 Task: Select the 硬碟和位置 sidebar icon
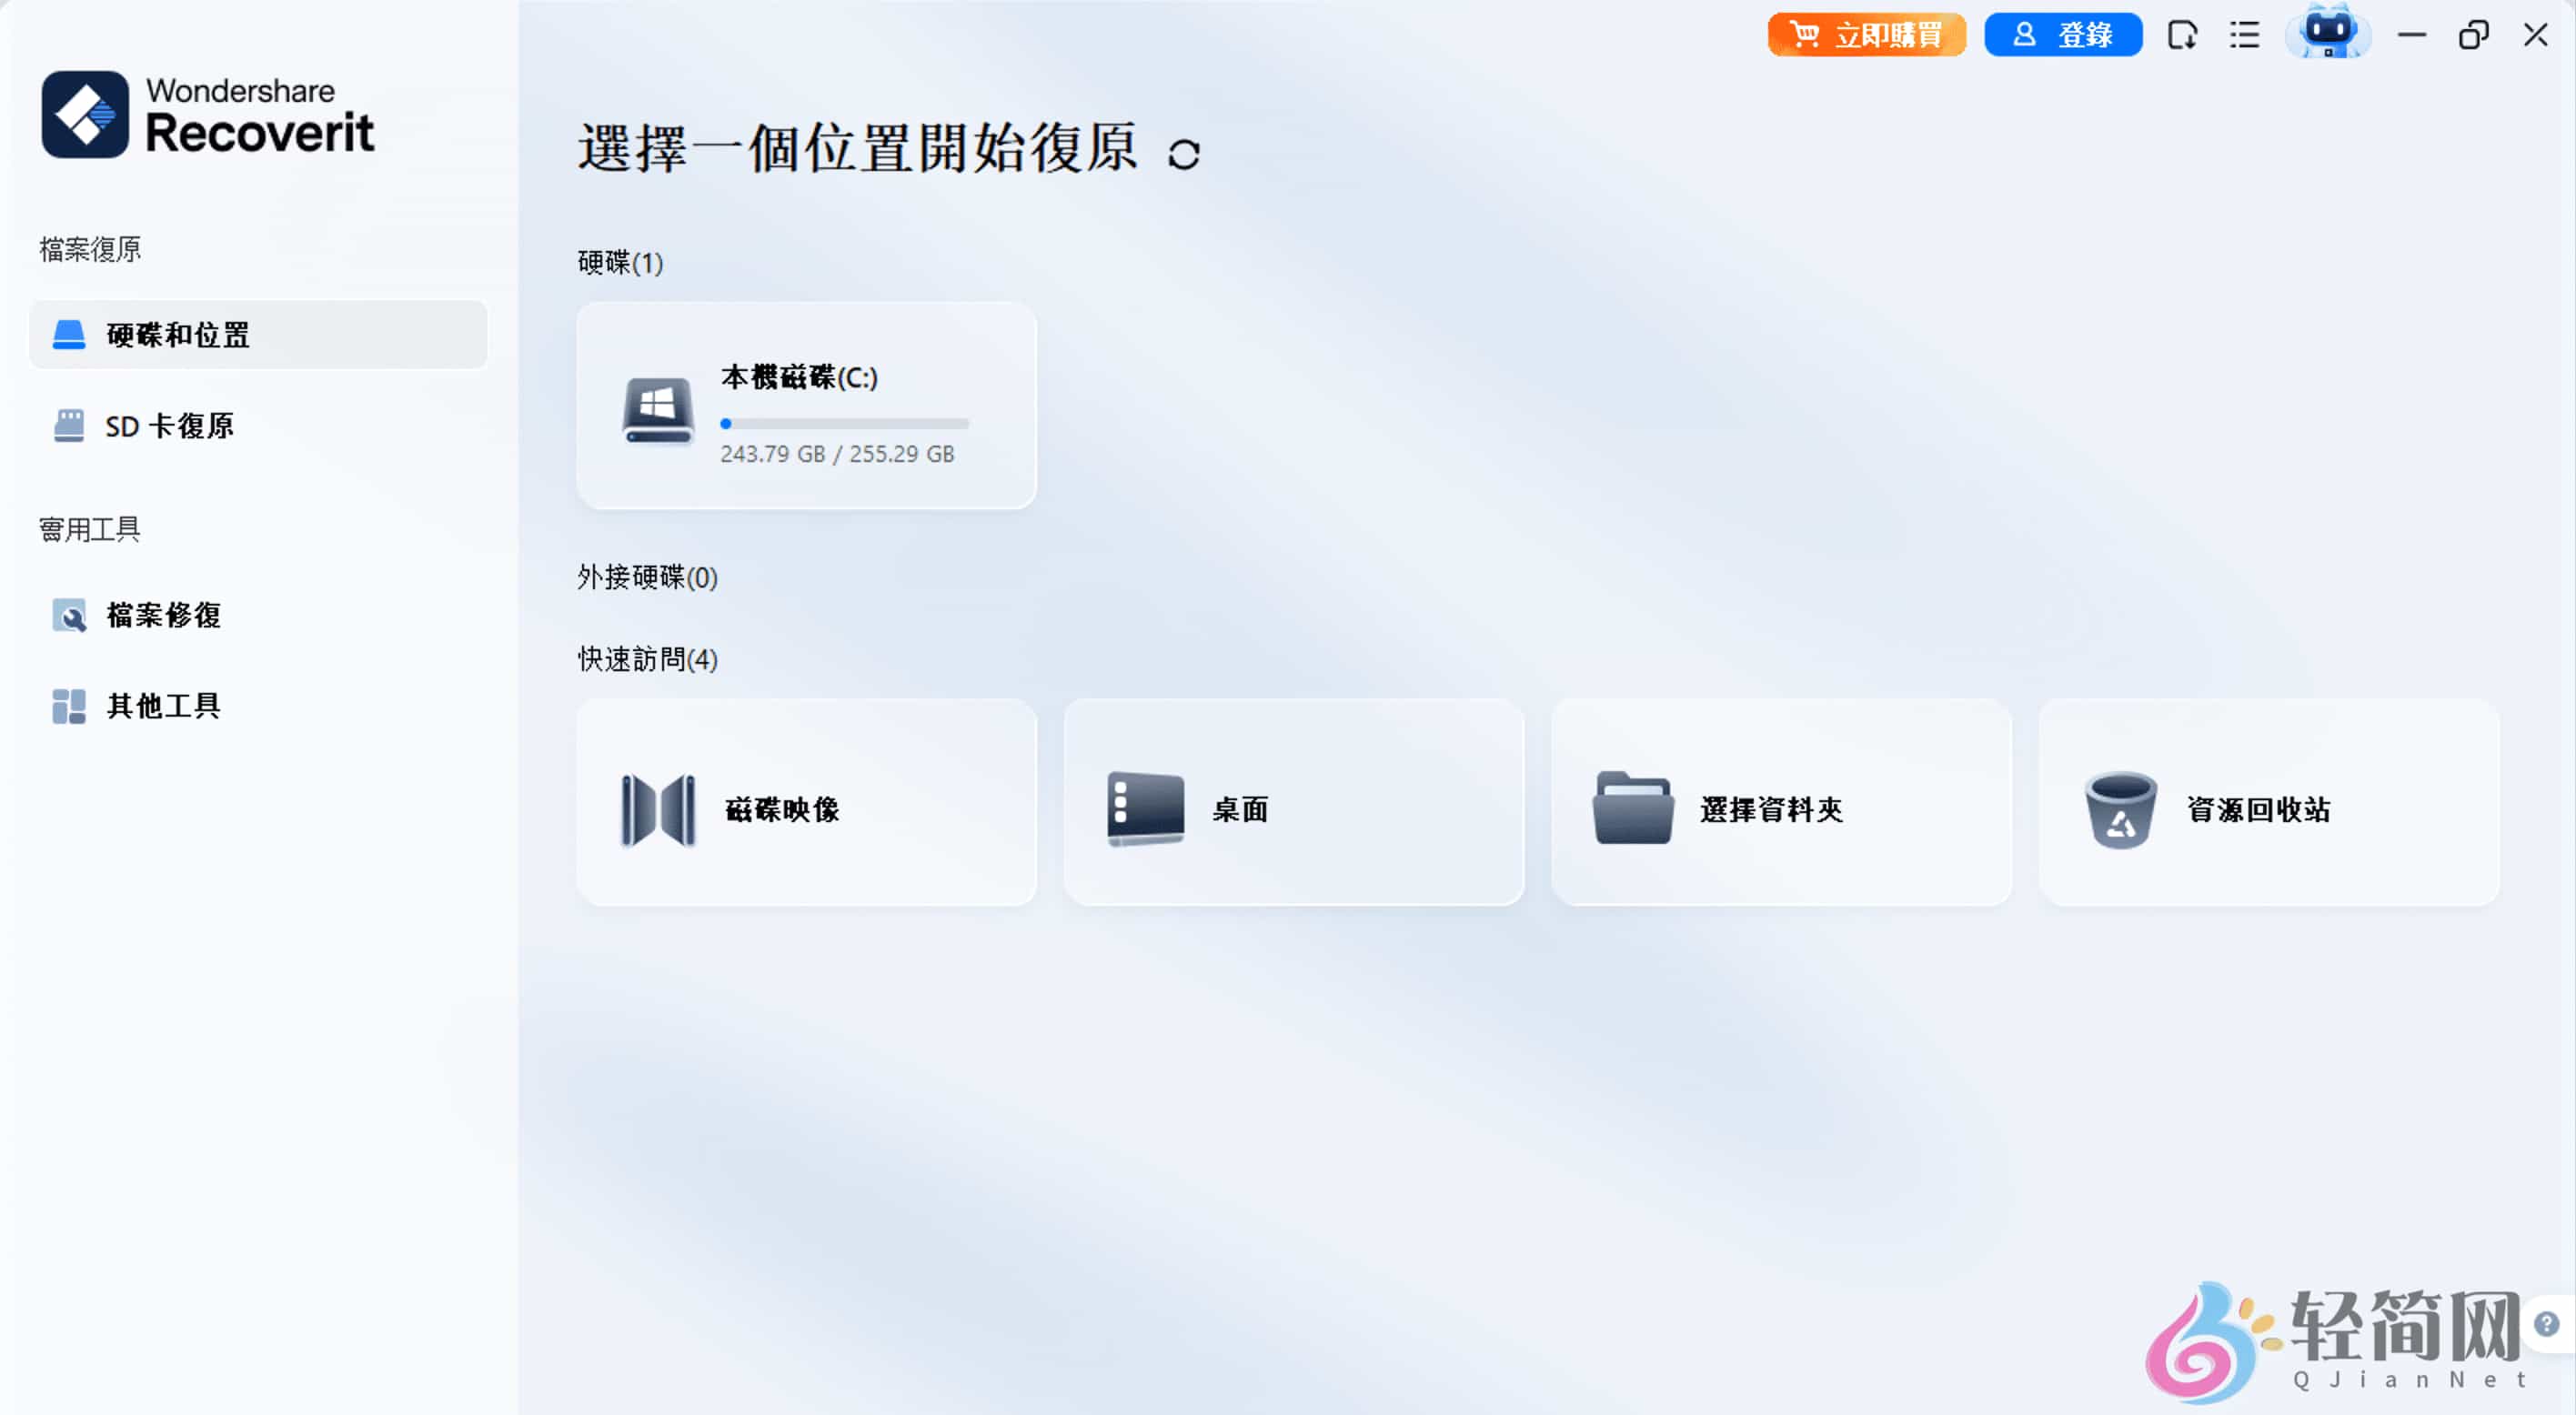[67, 335]
